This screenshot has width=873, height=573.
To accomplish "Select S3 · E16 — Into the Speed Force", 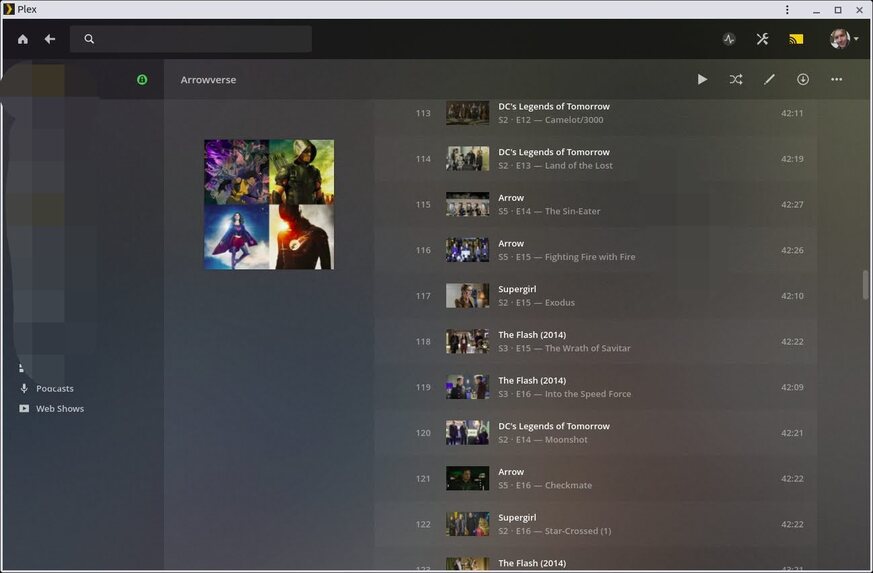I will click(565, 394).
